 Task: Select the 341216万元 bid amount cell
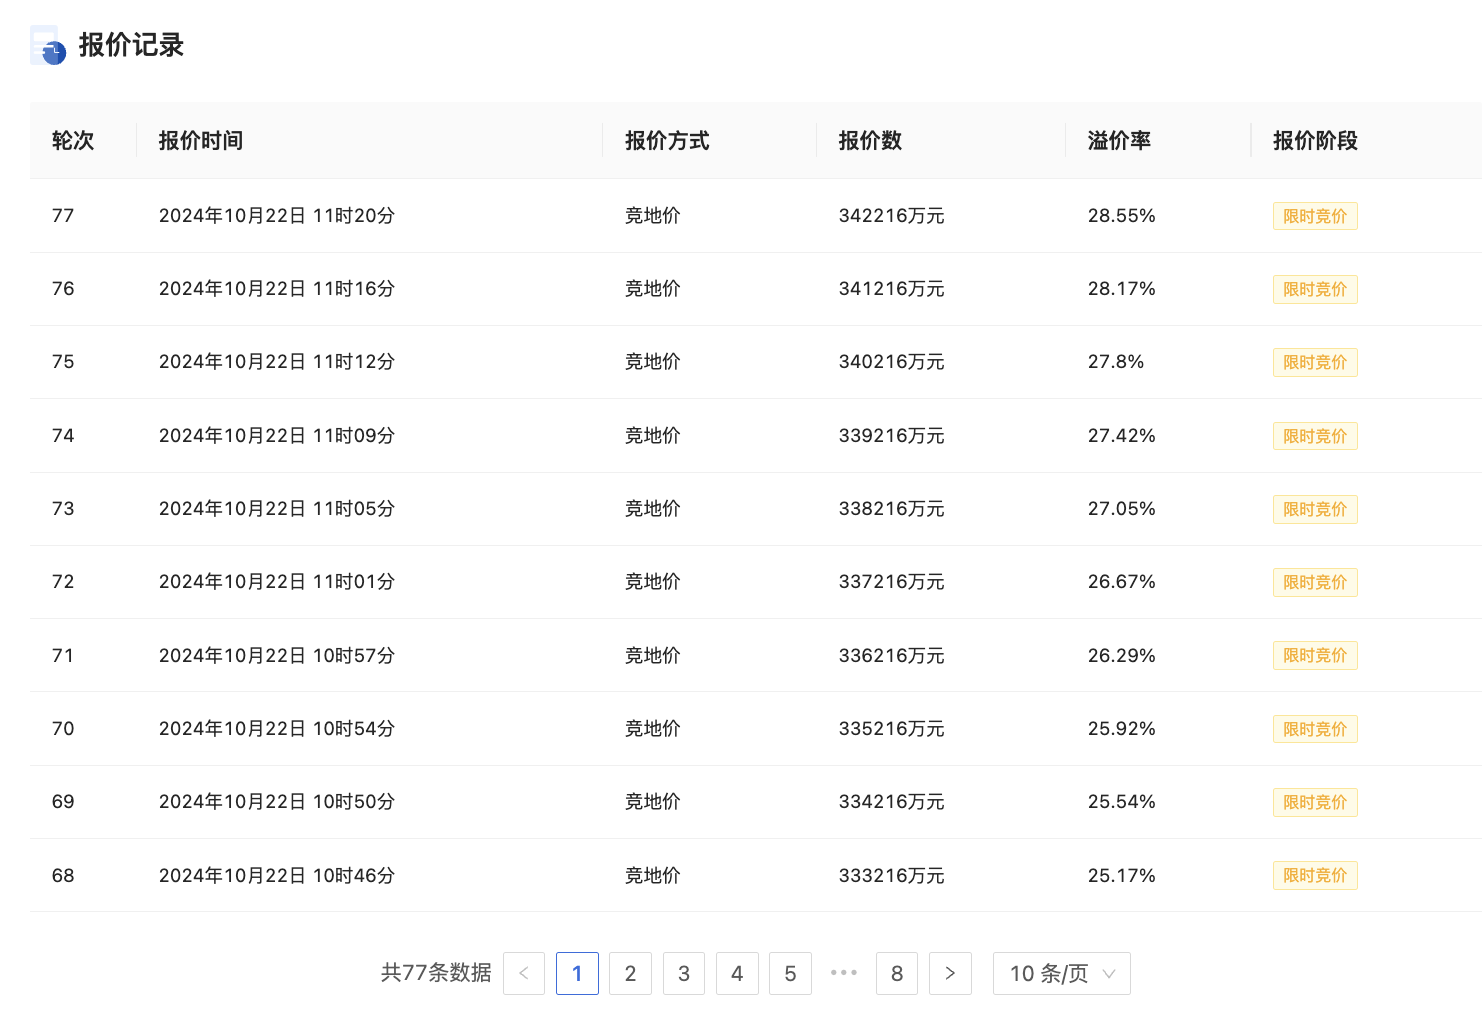[892, 289]
